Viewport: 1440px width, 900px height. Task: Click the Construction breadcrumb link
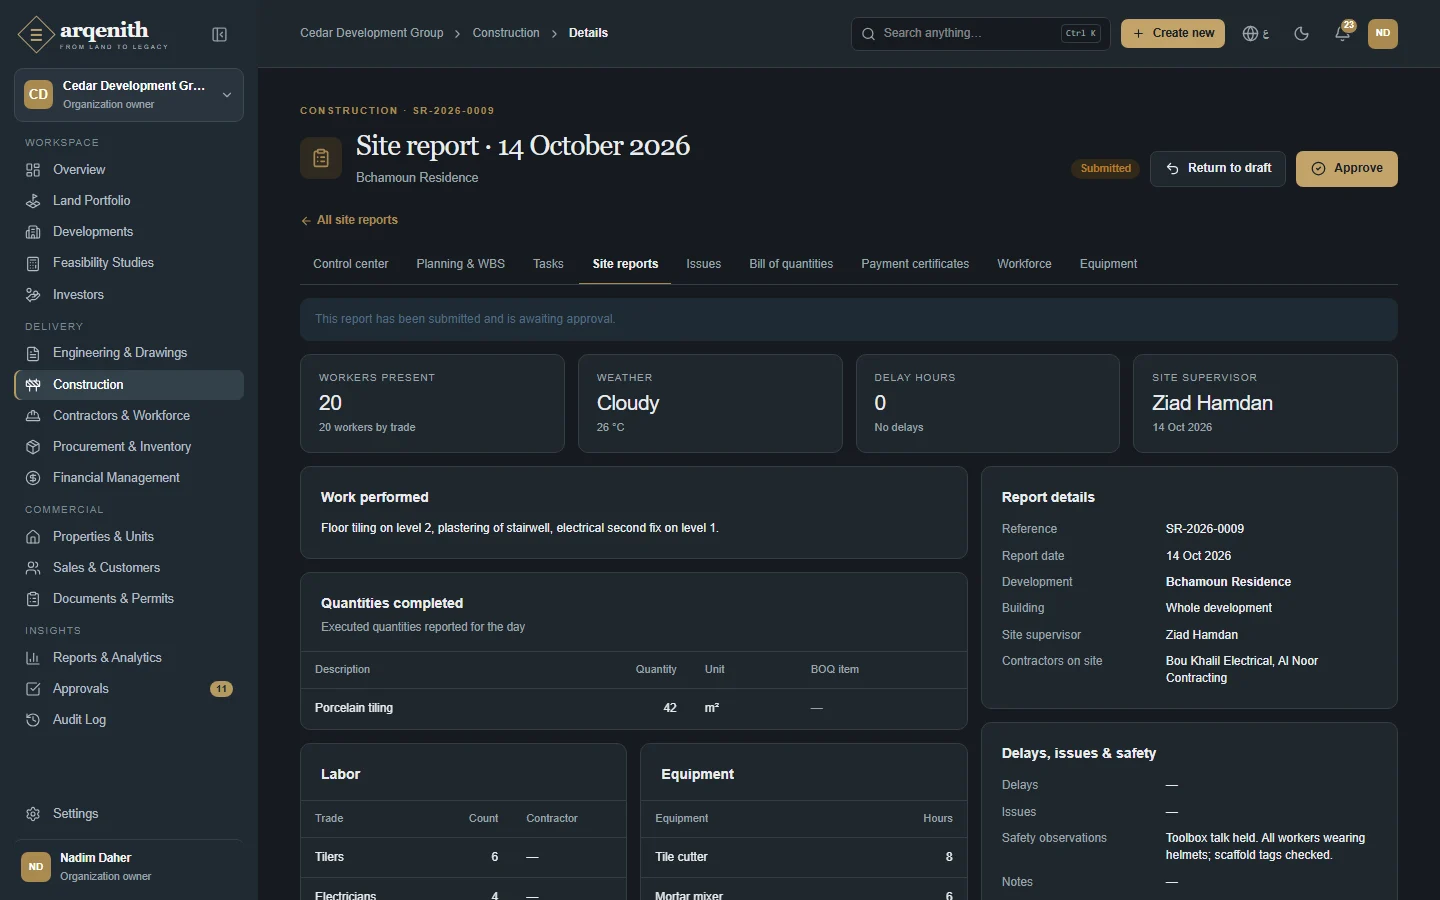tap(506, 33)
